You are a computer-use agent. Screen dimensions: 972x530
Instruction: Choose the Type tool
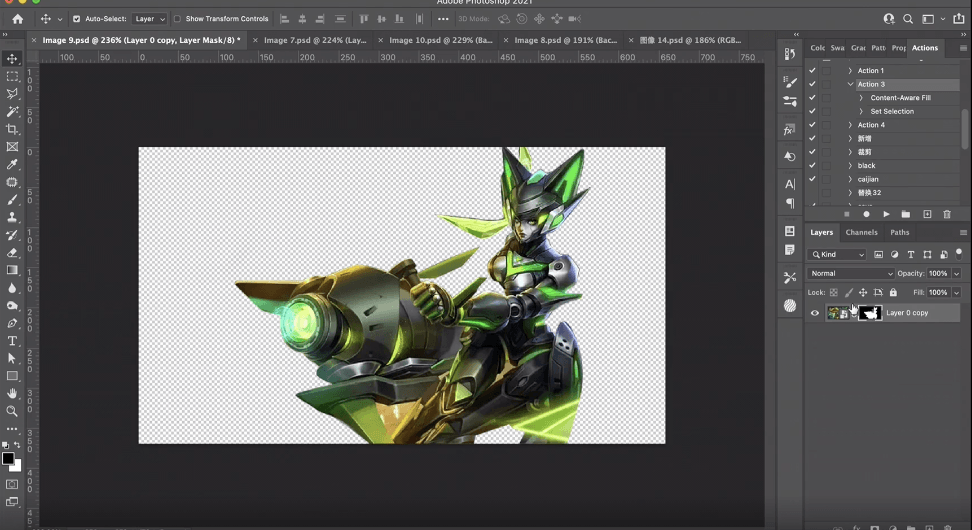click(x=13, y=341)
